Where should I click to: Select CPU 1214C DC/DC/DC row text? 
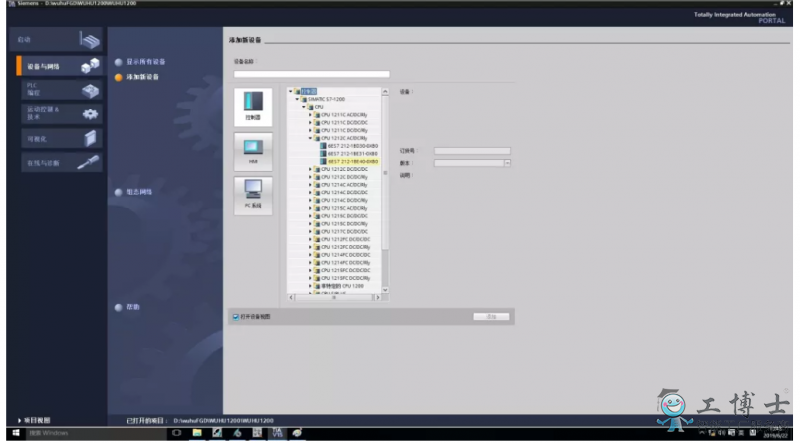click(x=344, y=192)
